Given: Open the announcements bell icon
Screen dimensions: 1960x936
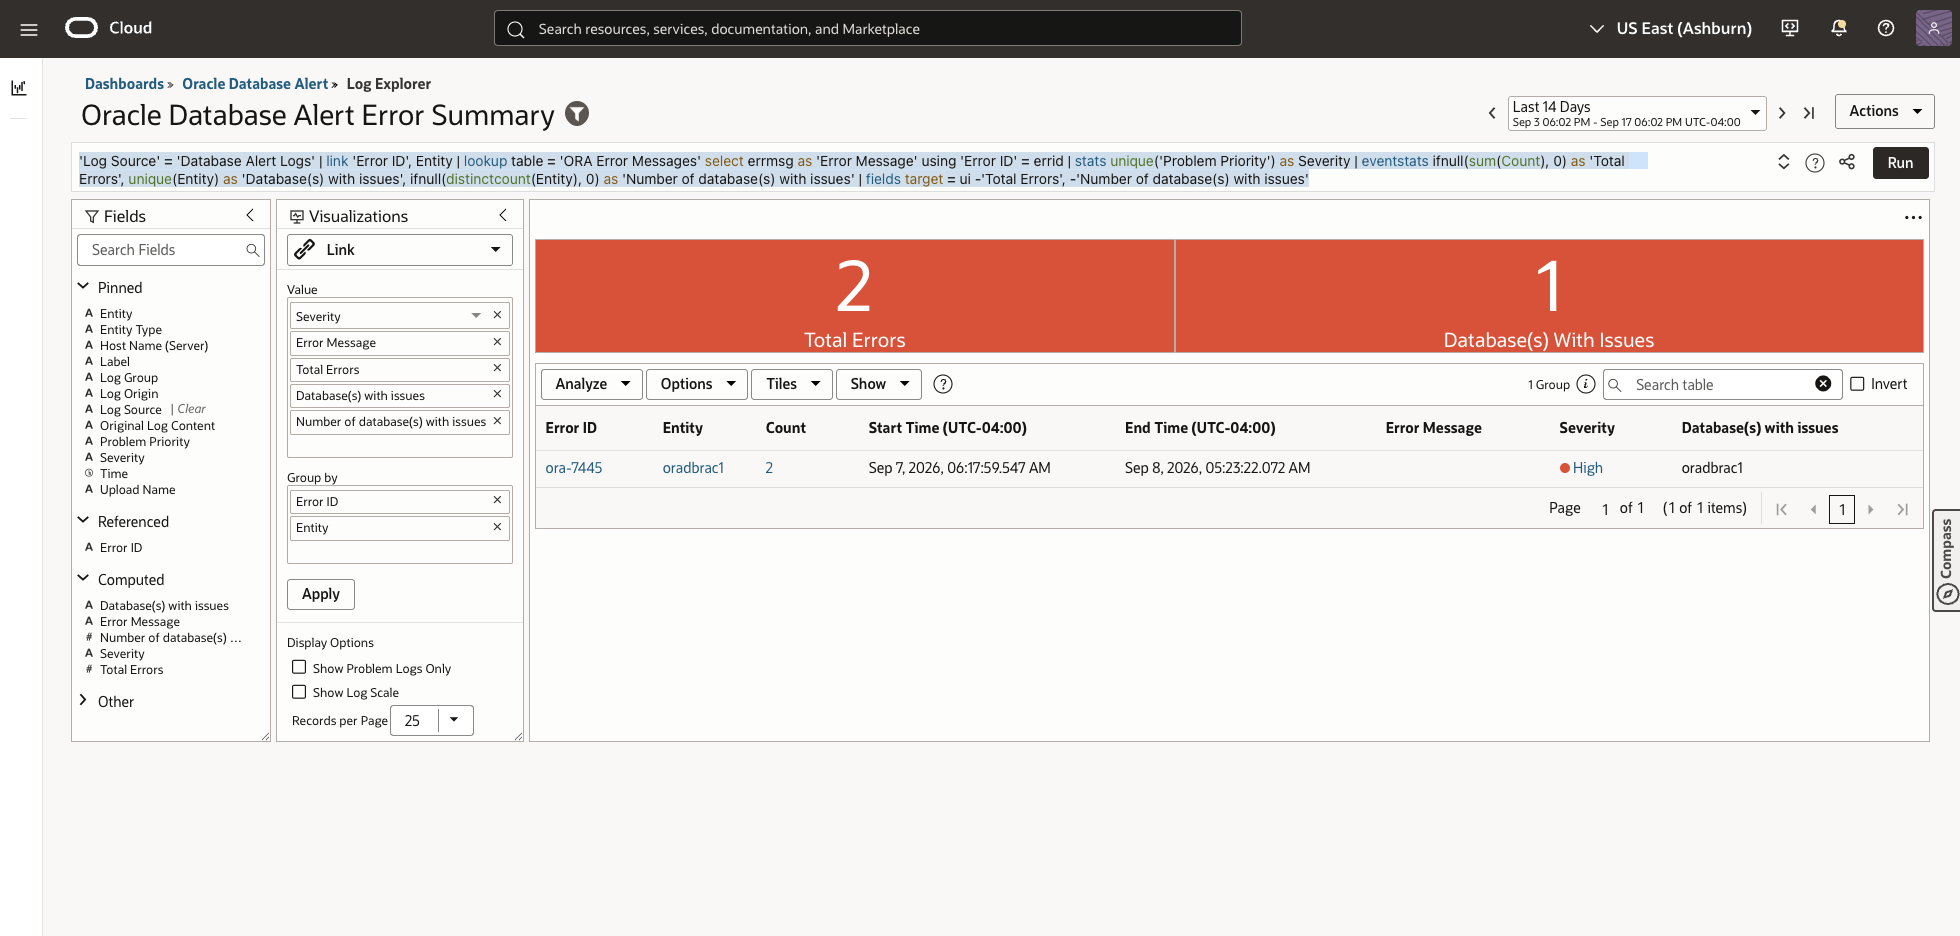Looking at the screenshot, I should 1838,28.
